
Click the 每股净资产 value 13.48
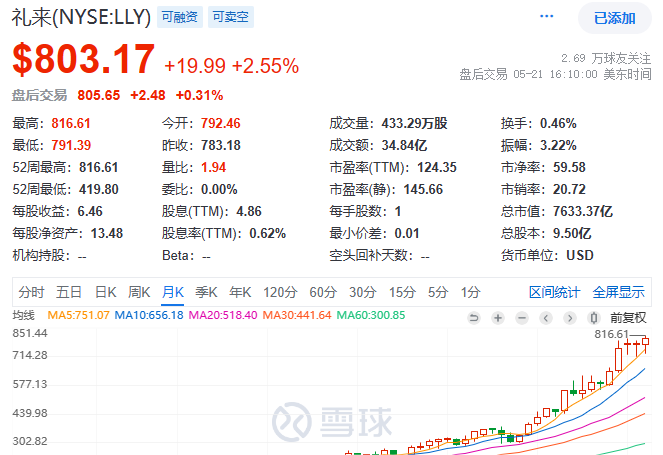(107, 233)
